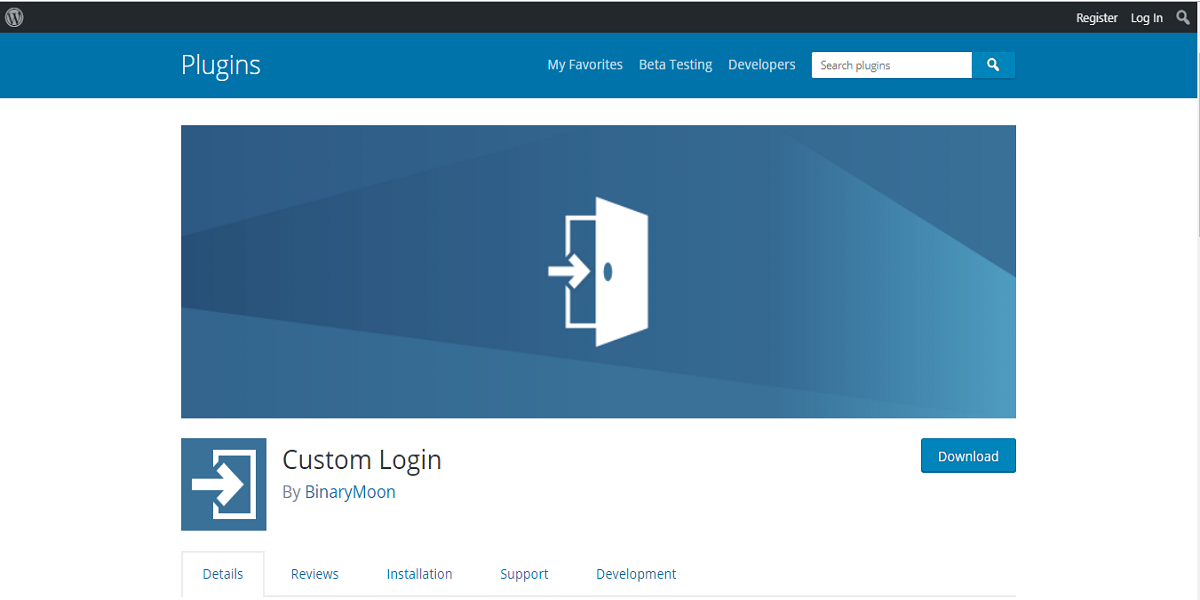Download the Custom Login plugin

[x=968, y=456]
